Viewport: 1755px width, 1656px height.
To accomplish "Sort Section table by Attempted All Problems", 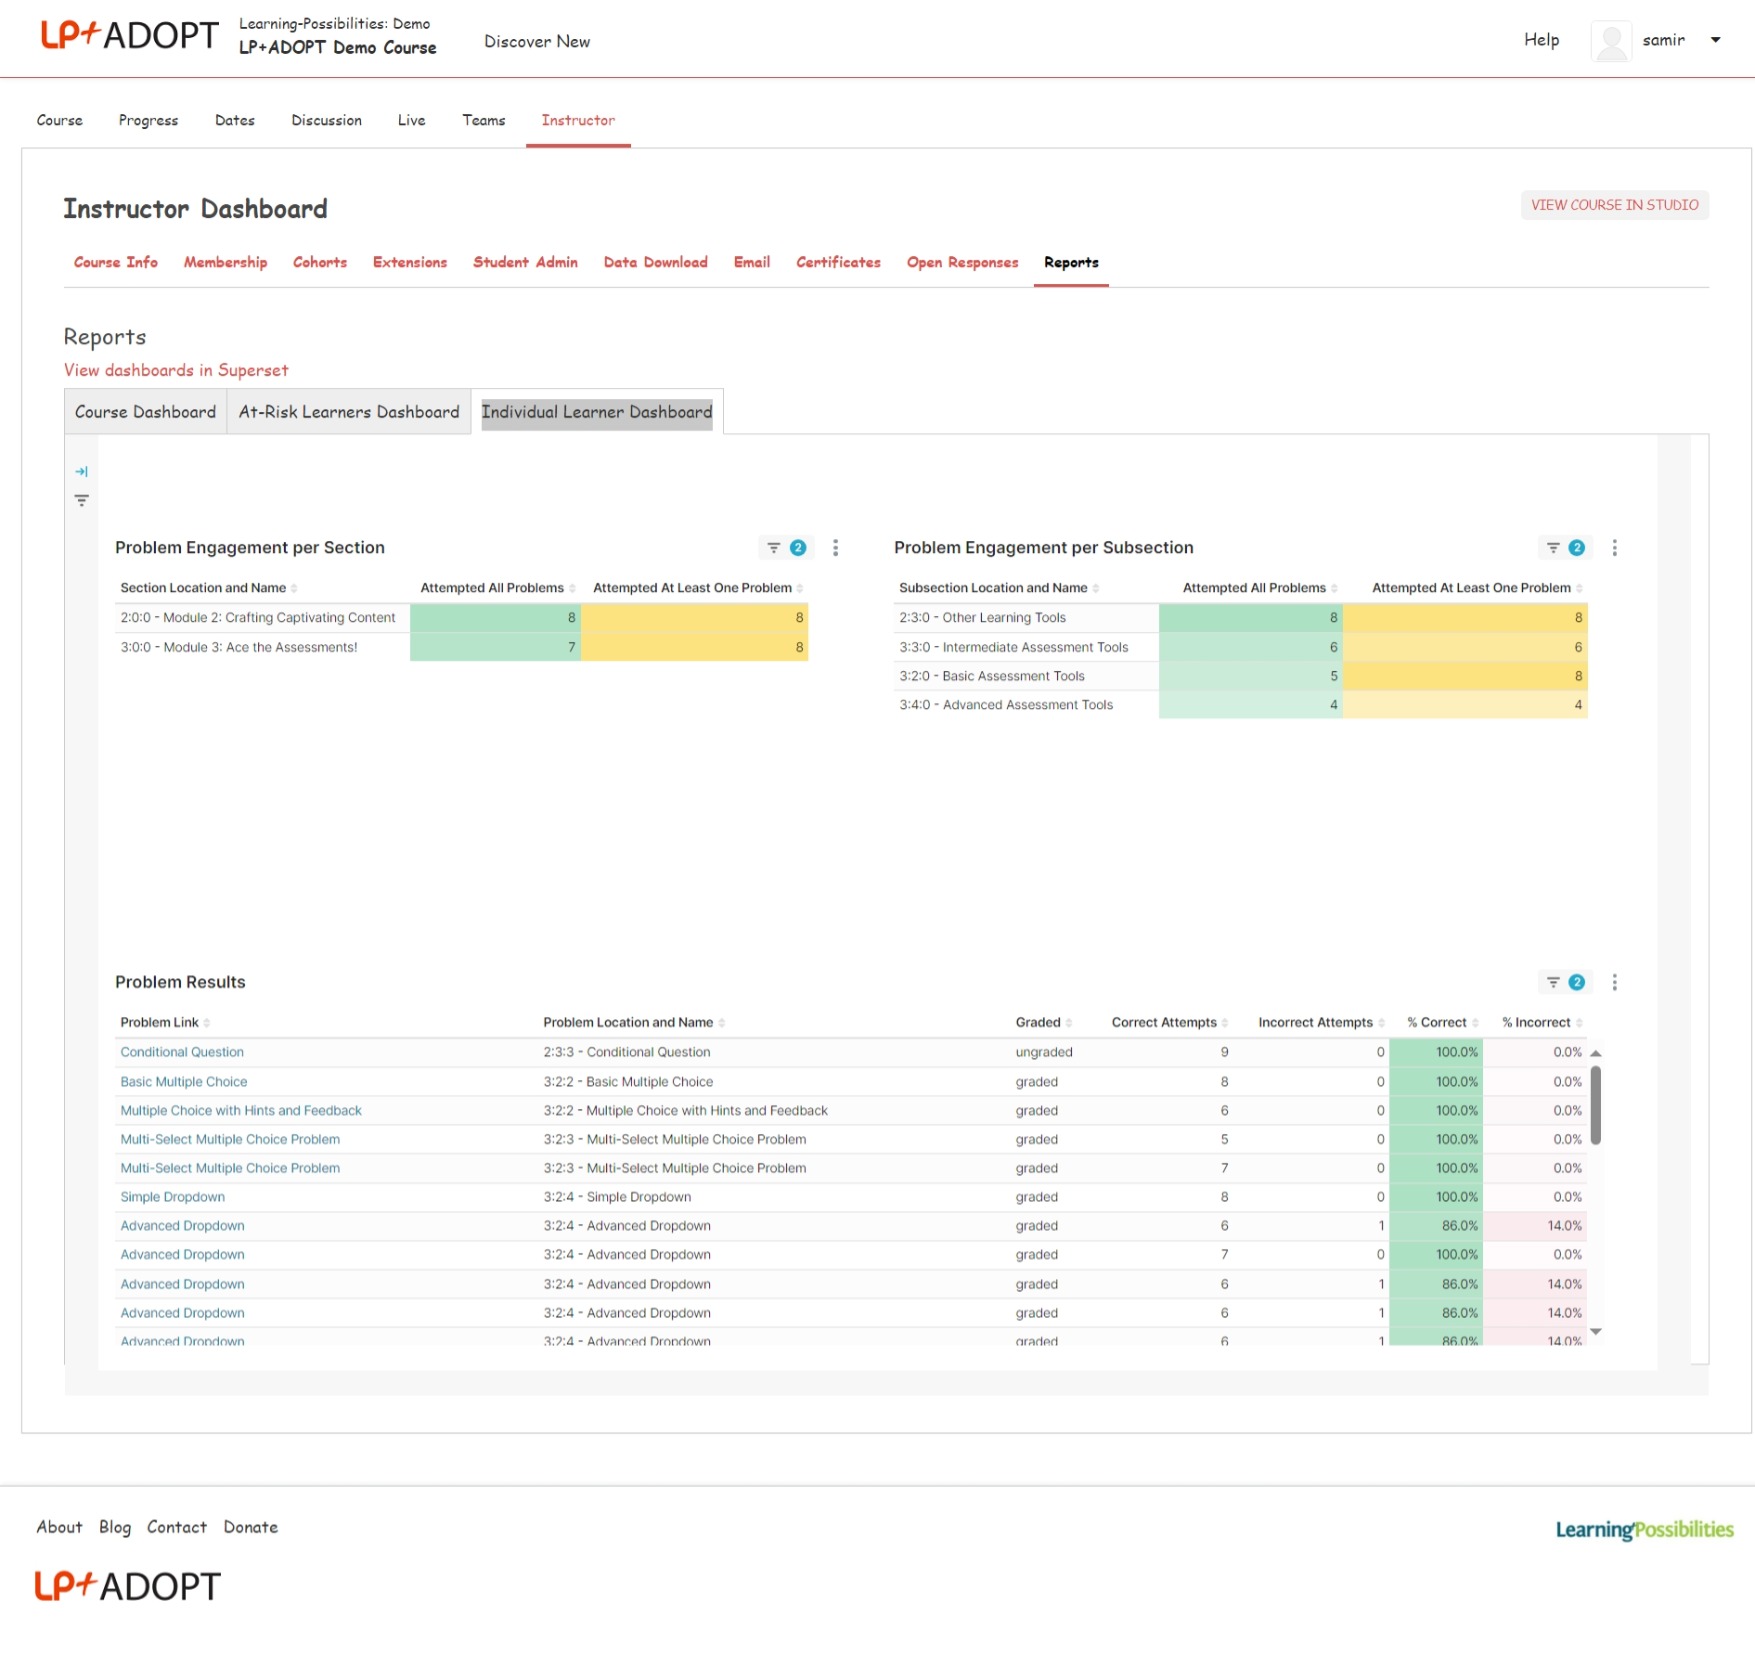I will 498,588.
